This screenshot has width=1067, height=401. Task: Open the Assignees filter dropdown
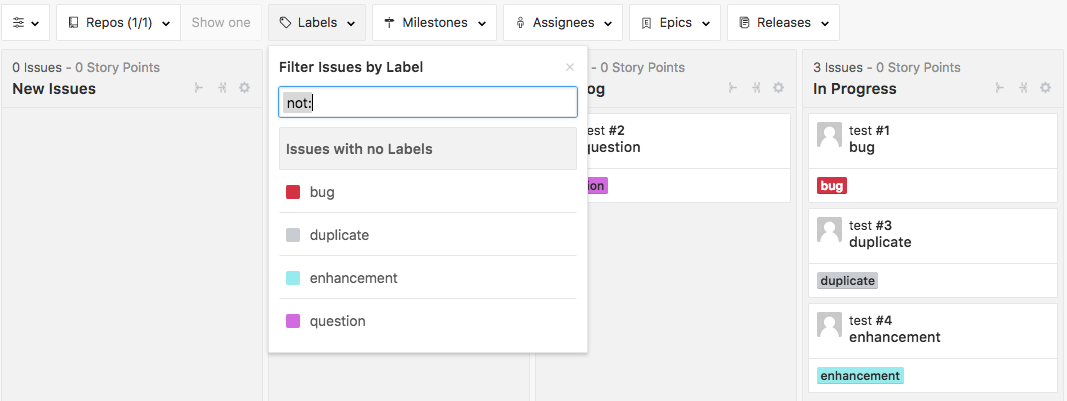click(562, 22)
